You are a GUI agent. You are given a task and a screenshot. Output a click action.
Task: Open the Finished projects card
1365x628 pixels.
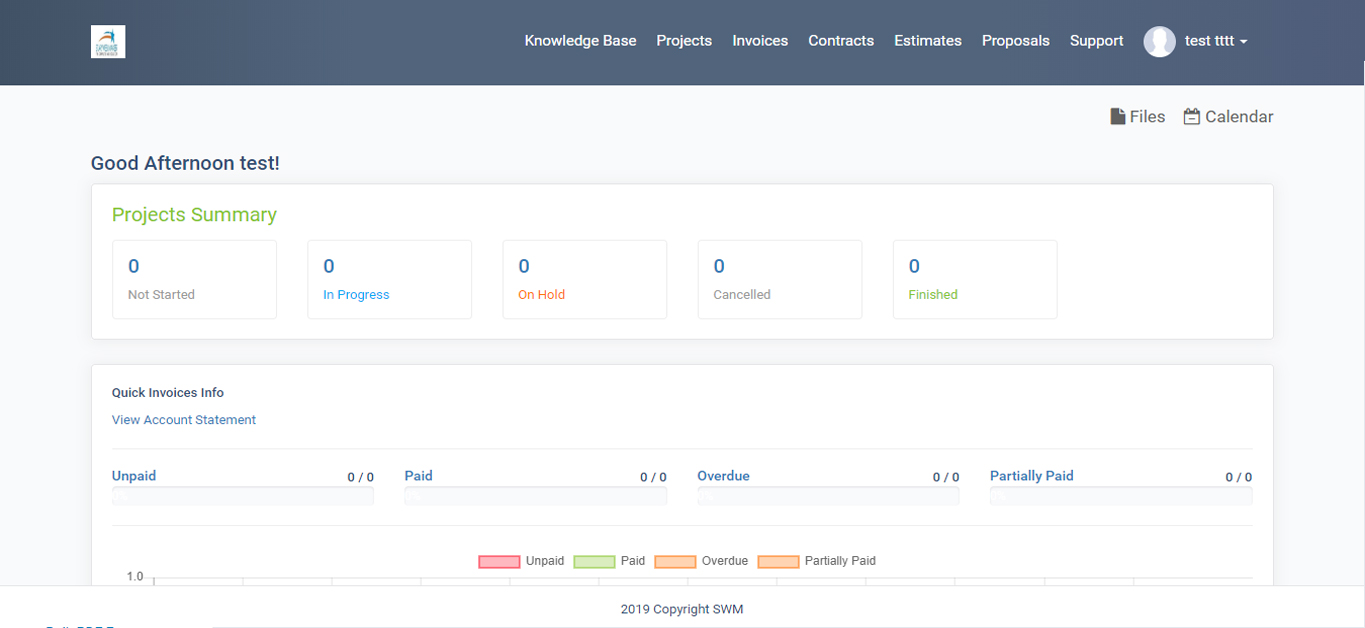[x=975, y=280]
